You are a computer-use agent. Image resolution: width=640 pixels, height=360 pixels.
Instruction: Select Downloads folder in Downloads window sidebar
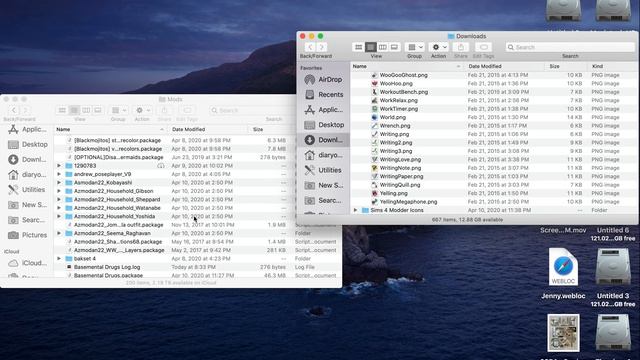323,140
